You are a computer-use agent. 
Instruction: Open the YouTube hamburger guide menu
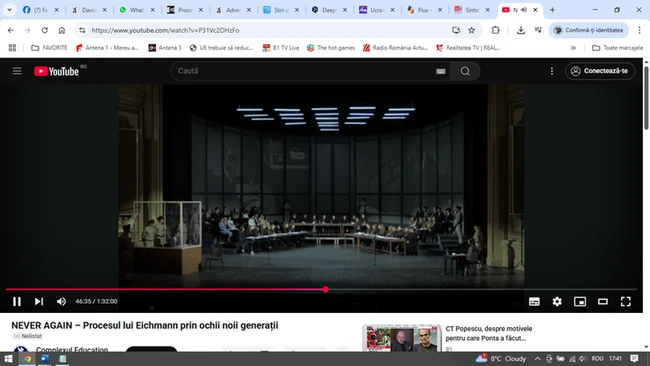coord(17,71)
